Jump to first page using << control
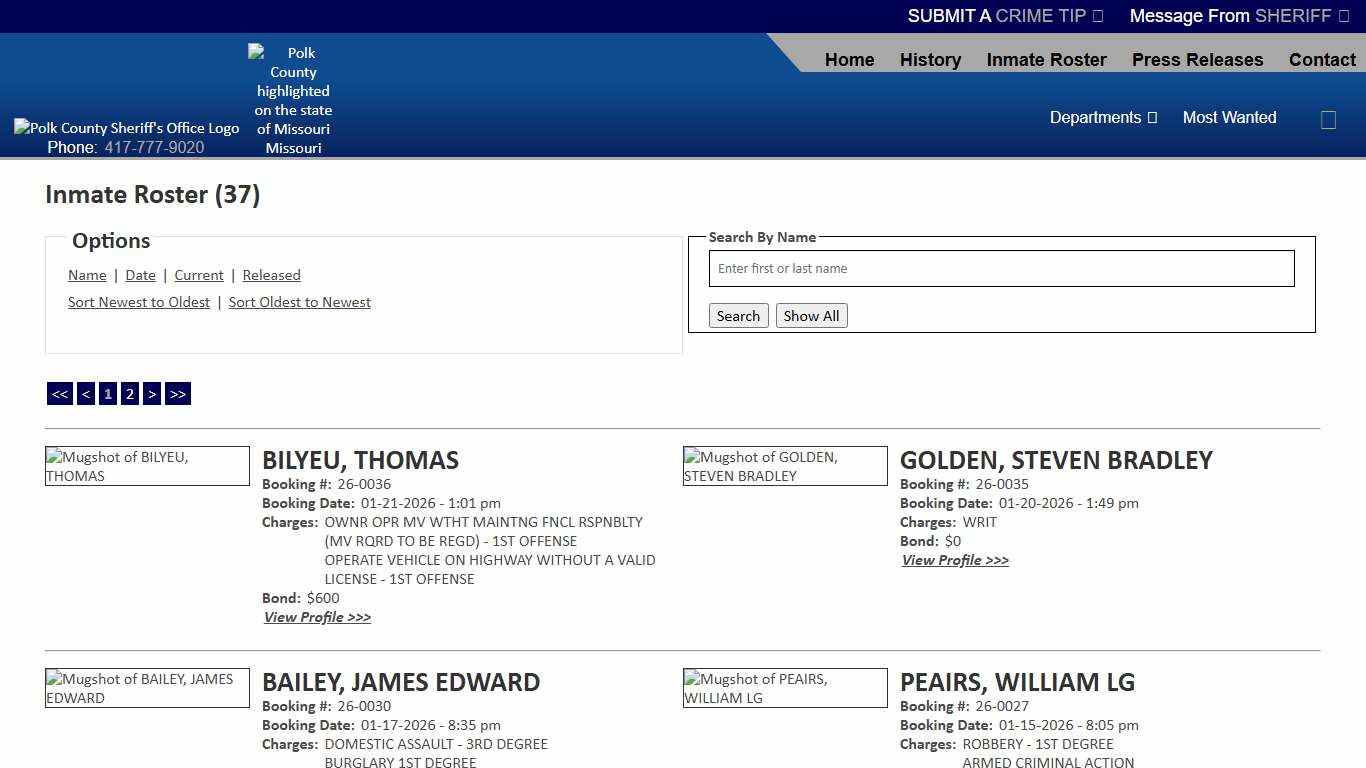The width and height of the screenshot is (1366, 768). 59,393
